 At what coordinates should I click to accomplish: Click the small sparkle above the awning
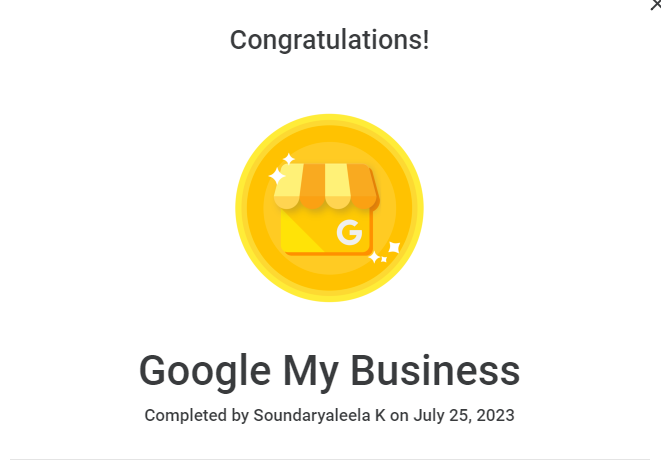pyautogui.click(x=289, y=158)
